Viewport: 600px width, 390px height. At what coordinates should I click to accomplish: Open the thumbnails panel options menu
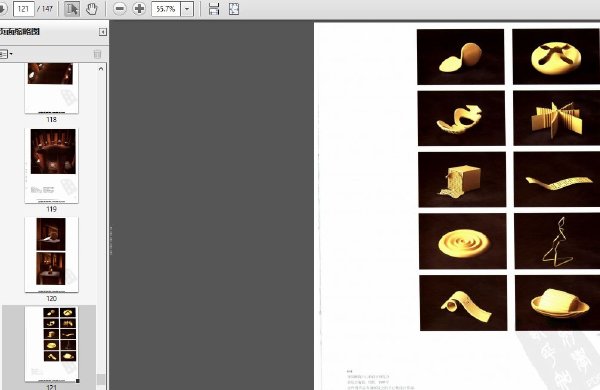pos(5,54)
